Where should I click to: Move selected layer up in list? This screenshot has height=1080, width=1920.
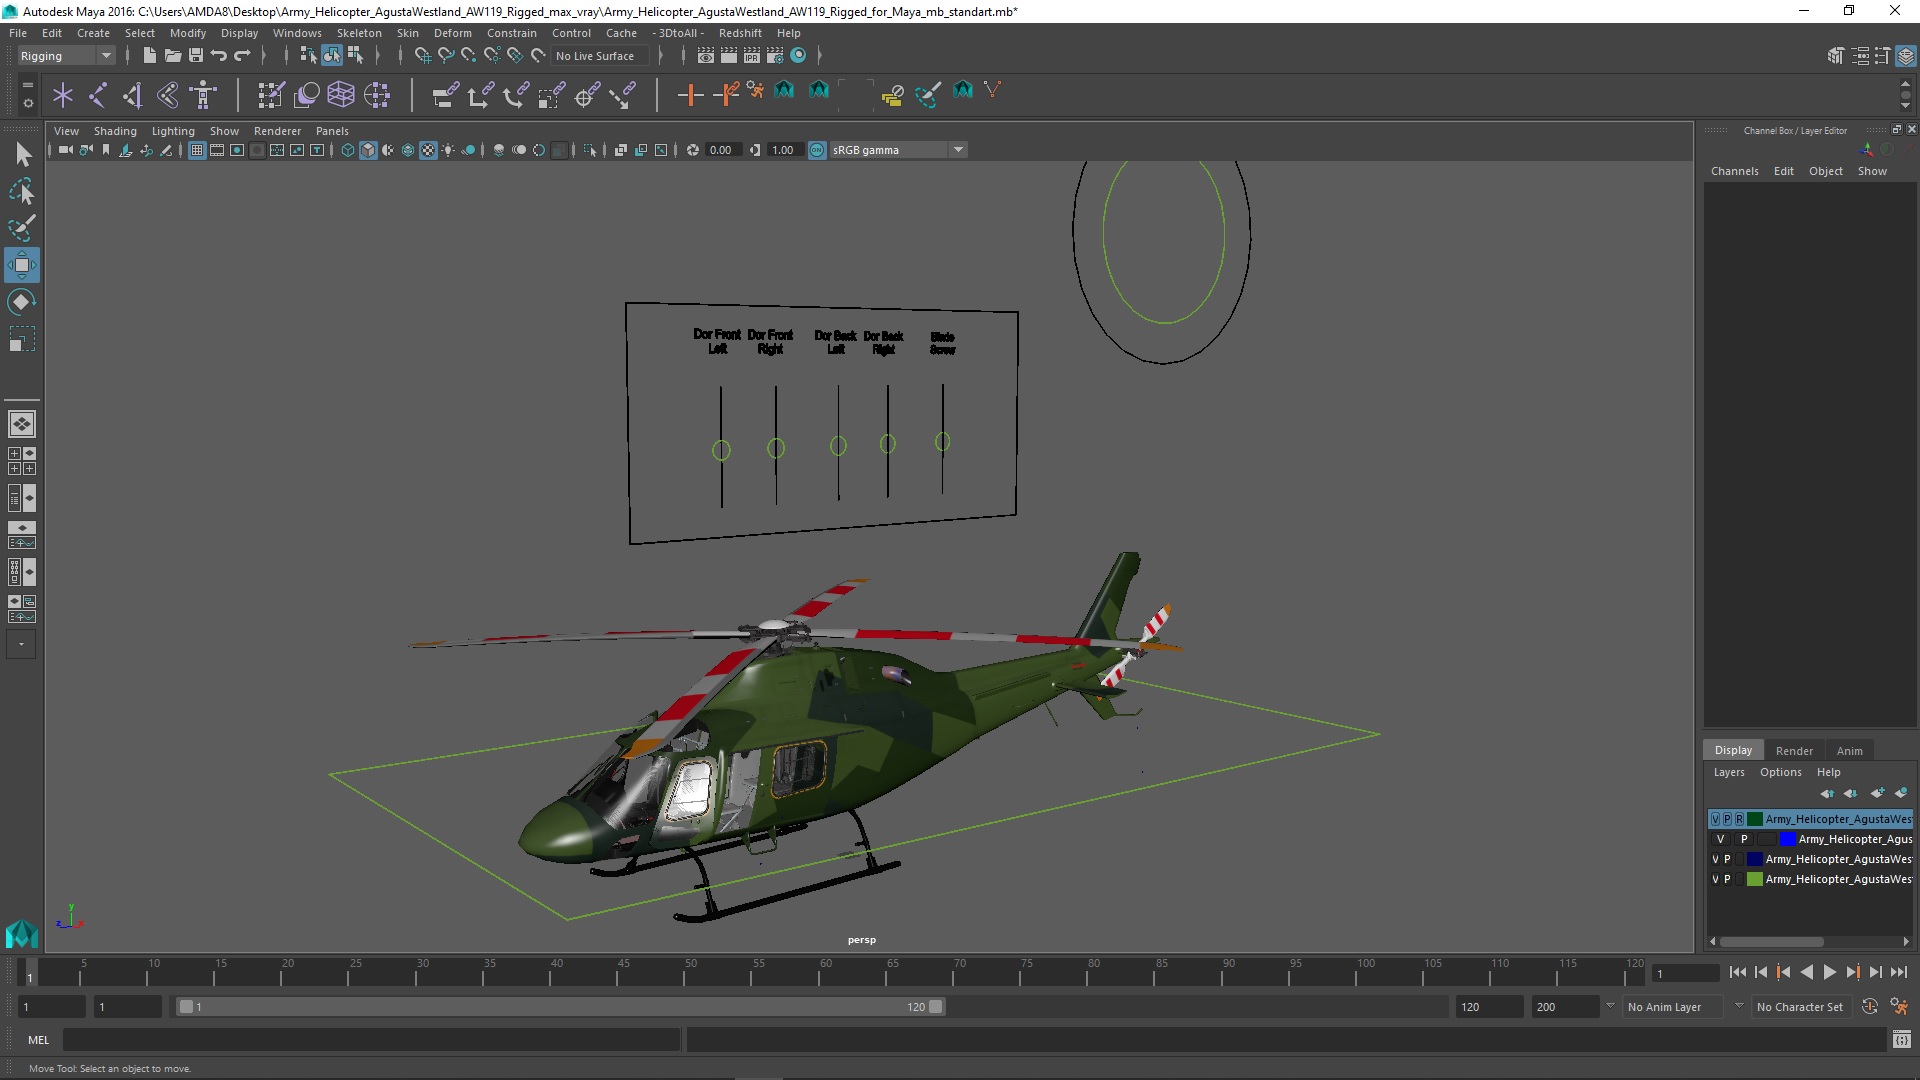(1827, 793)
